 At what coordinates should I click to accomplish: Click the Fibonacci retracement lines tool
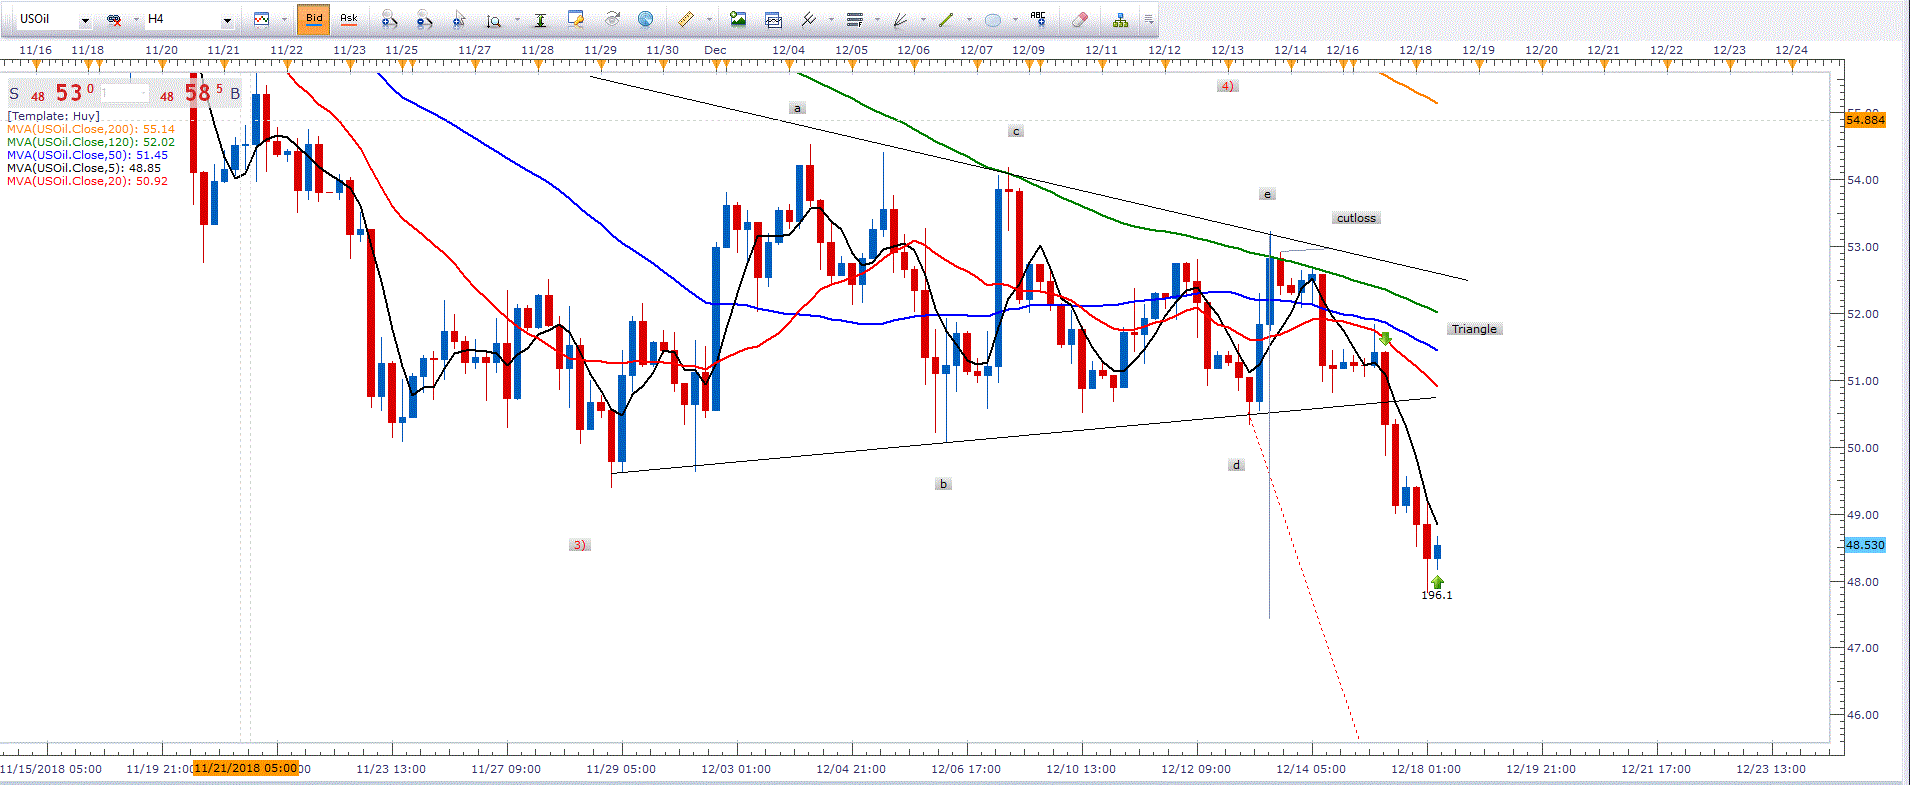point(855,19)
